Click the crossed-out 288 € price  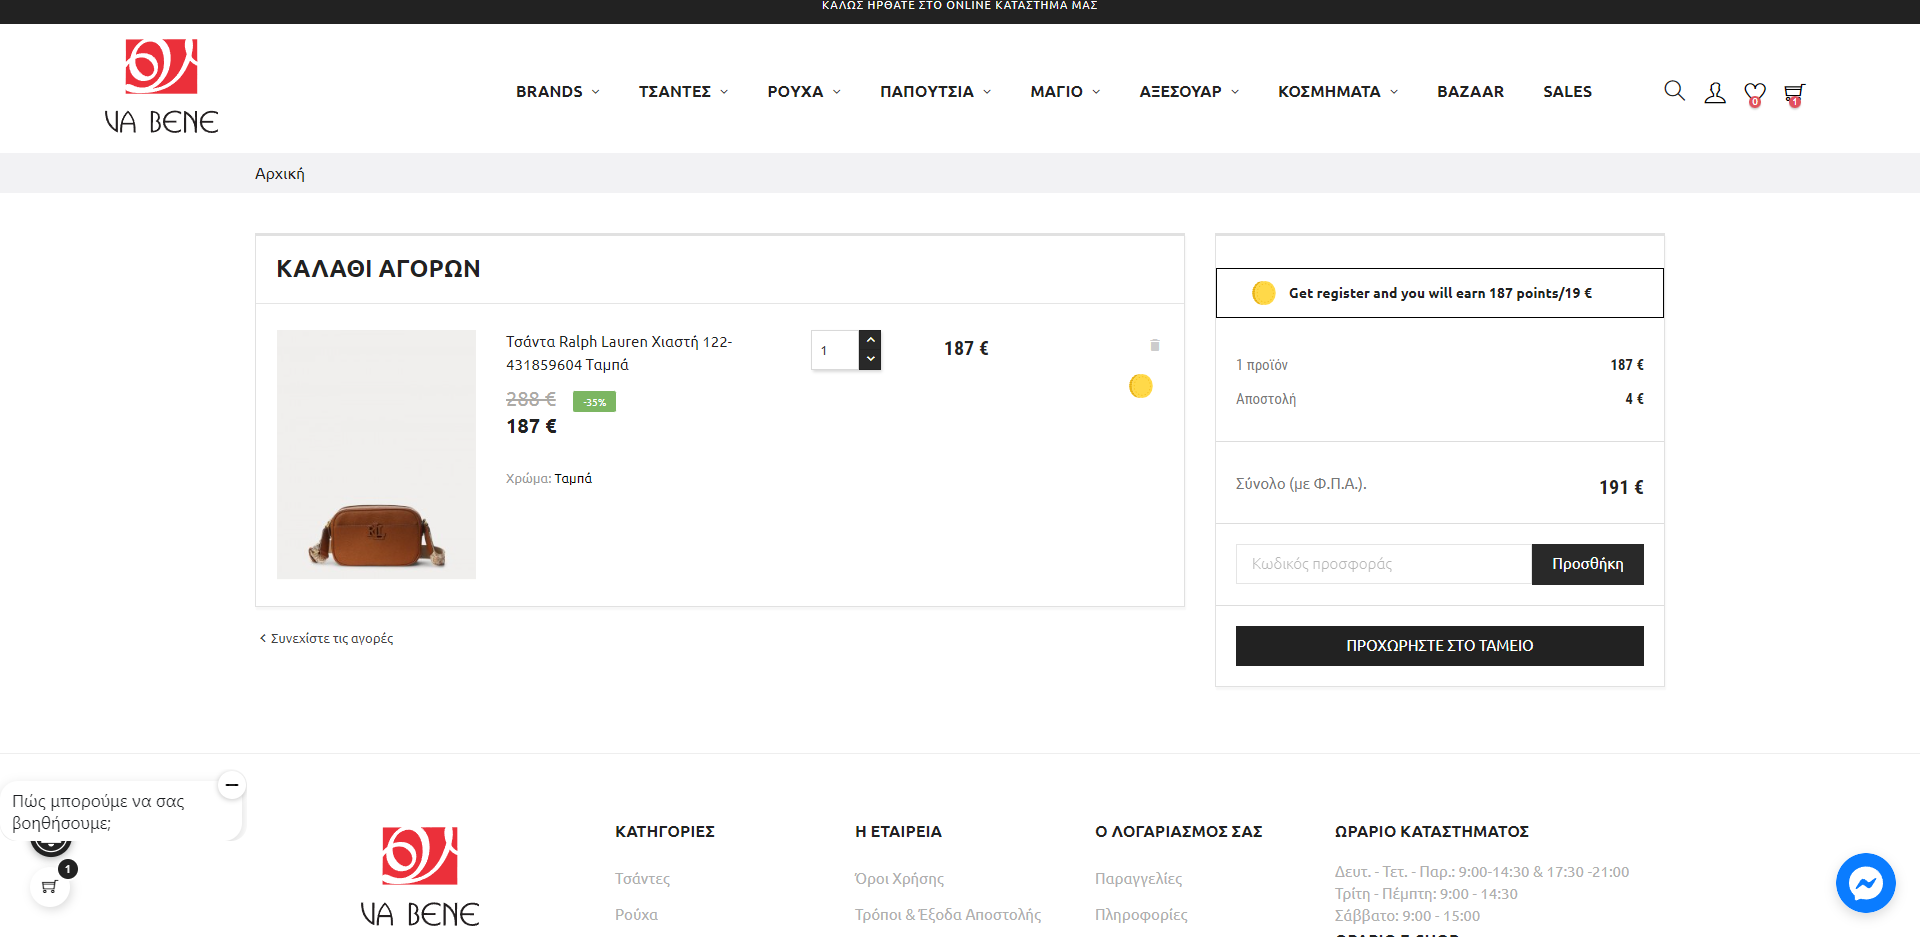(531, 399)
